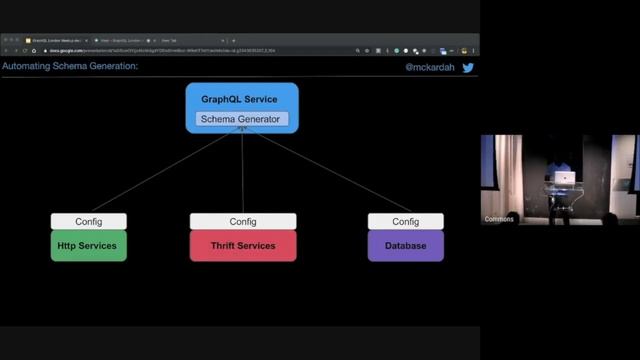Click the Twitter bird icon
Screen dimensions: 640x360
pyautogui.click(x=468, y=68)
